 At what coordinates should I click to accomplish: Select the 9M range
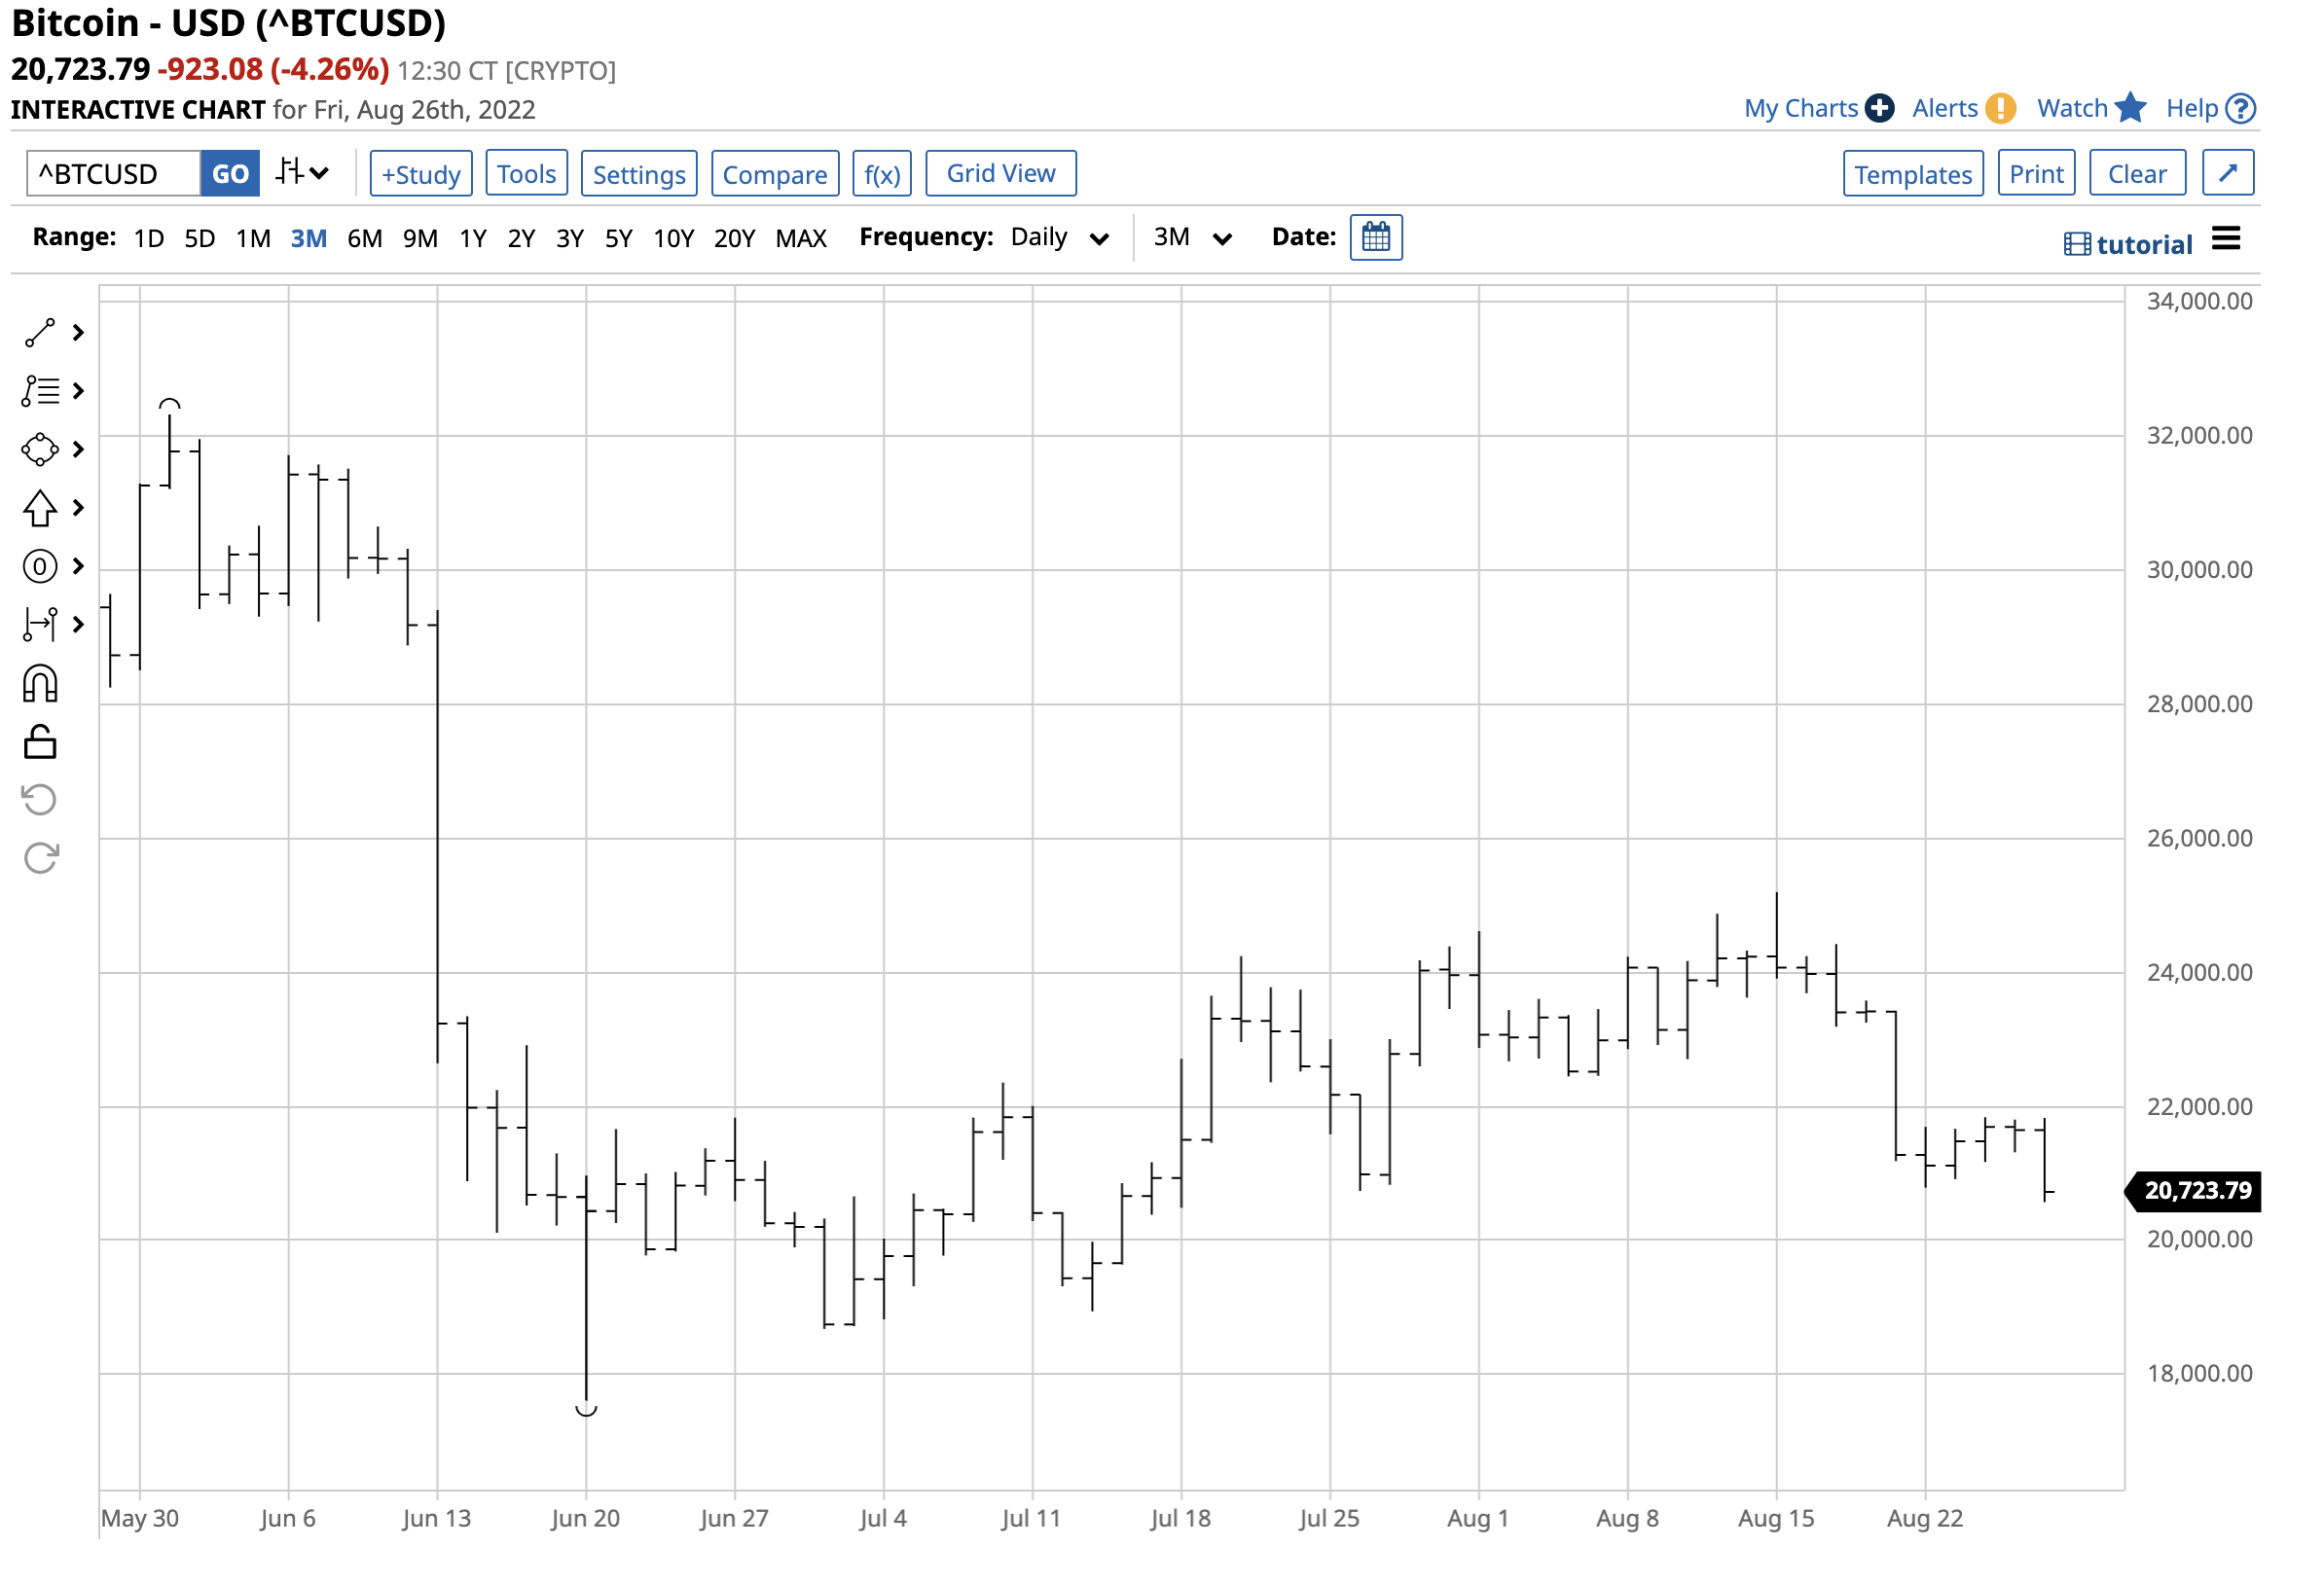coord(420,238)
